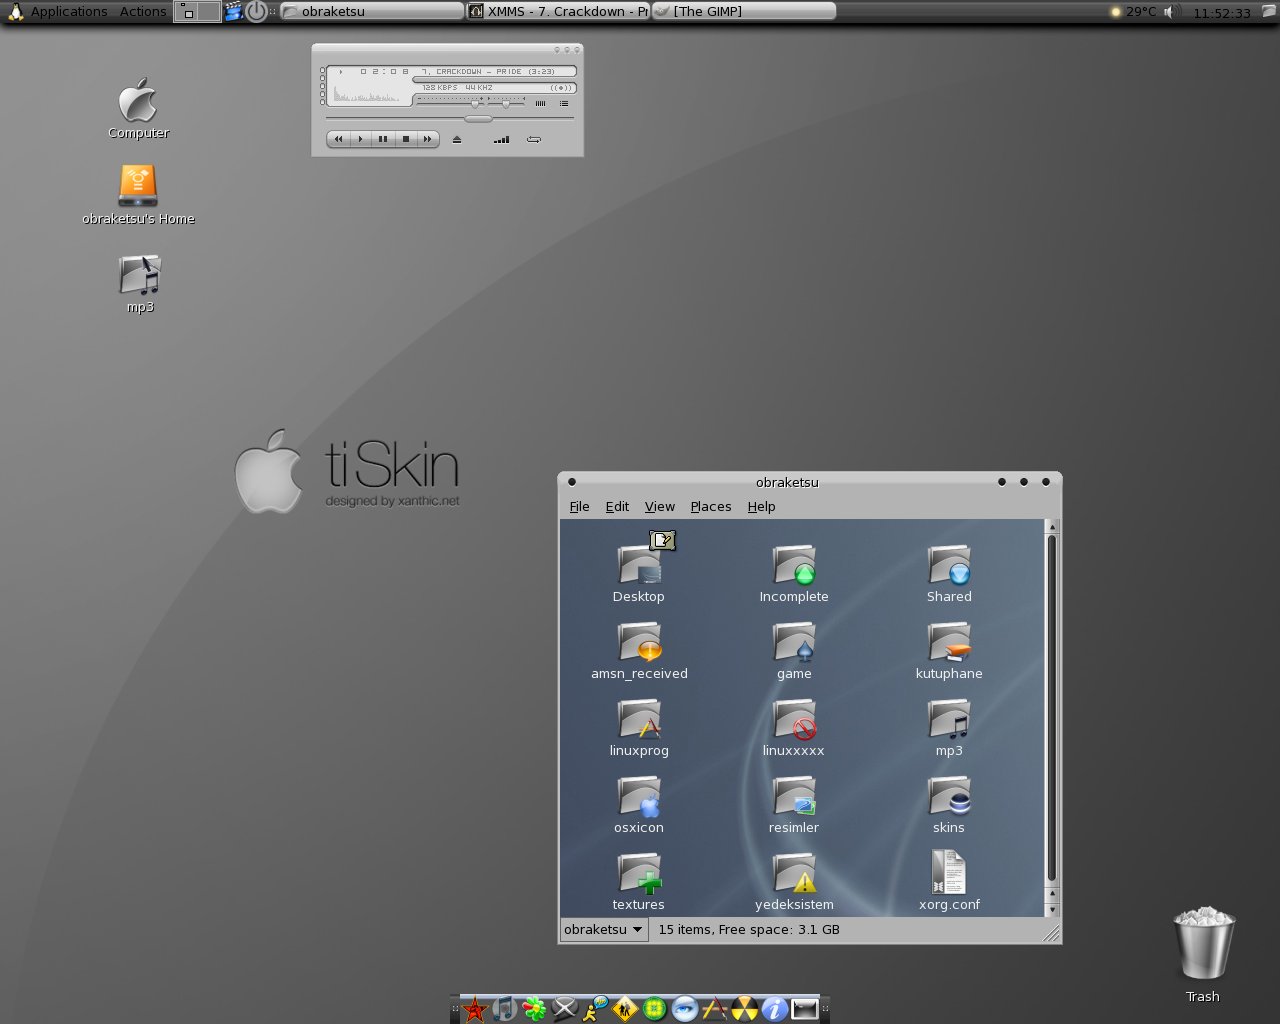Screen dimensions: 1280x1024
Task: Pause the XMMS playback
Action: 383,139
